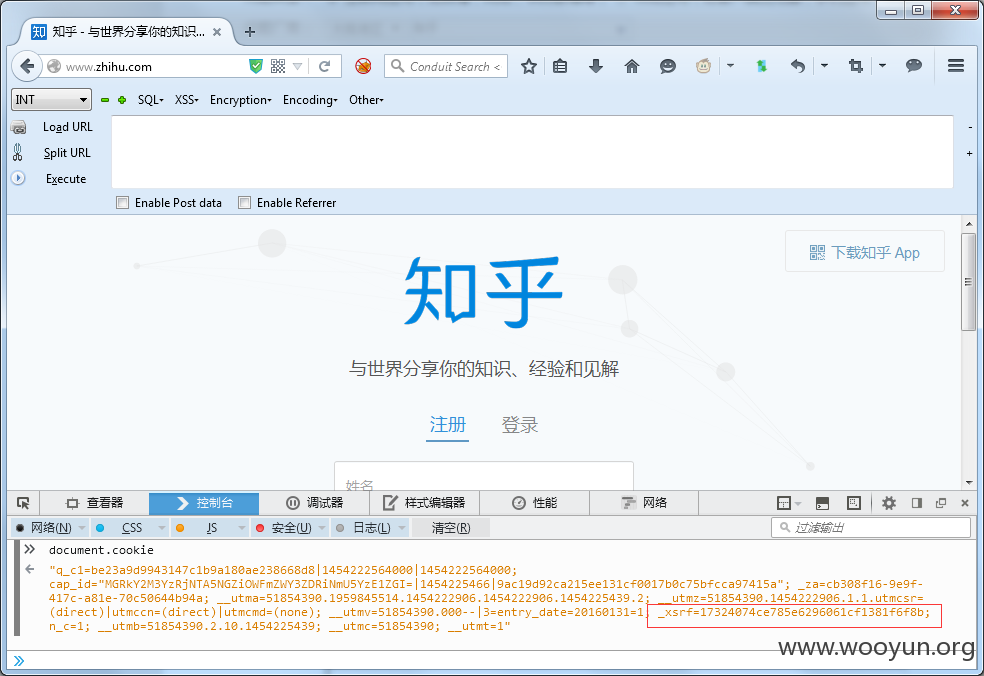Expand the XSS menu
The width and height of the screenshot is (984, 676).
coord(186,100)
